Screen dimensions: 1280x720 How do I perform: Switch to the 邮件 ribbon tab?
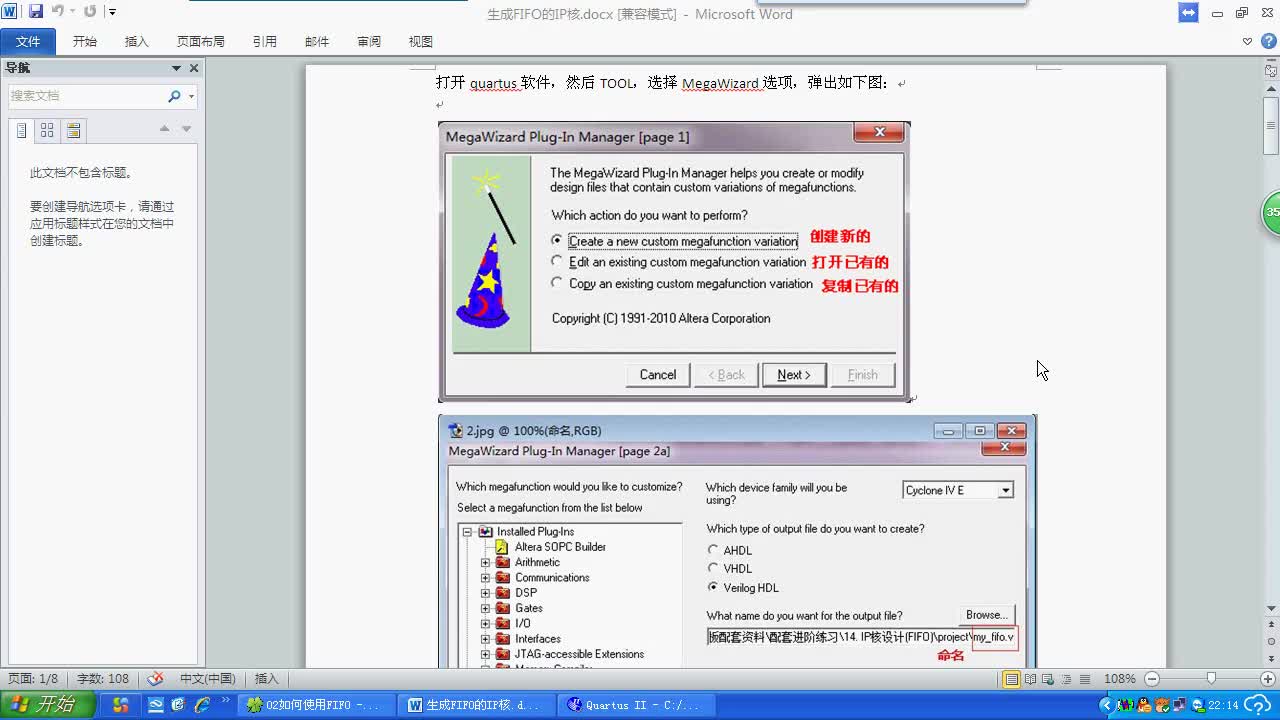coord(317,41)
